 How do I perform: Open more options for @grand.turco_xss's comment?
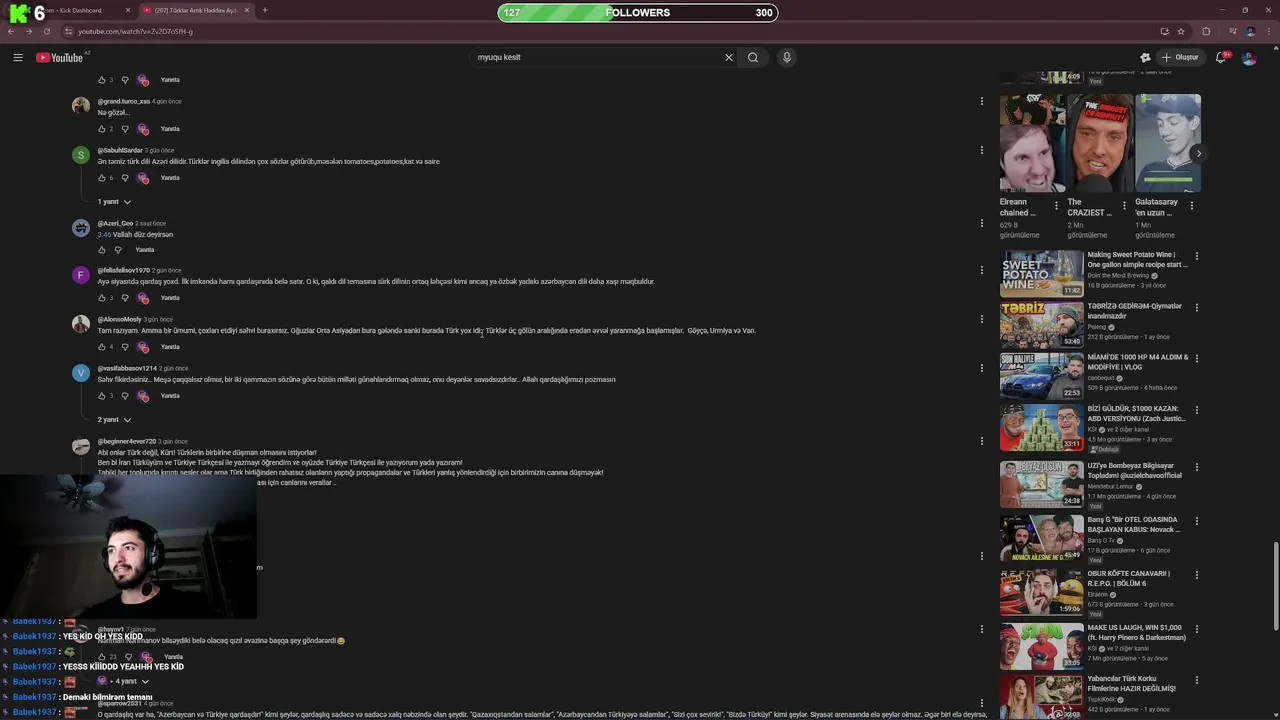[982, 101]
